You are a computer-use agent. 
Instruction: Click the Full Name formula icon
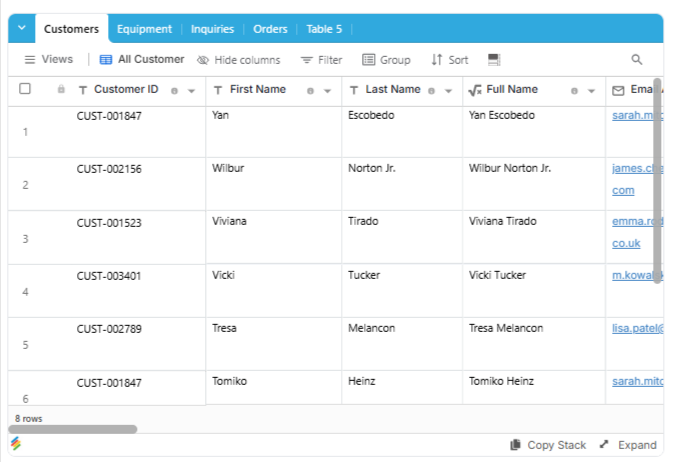[x=475, y=90]
